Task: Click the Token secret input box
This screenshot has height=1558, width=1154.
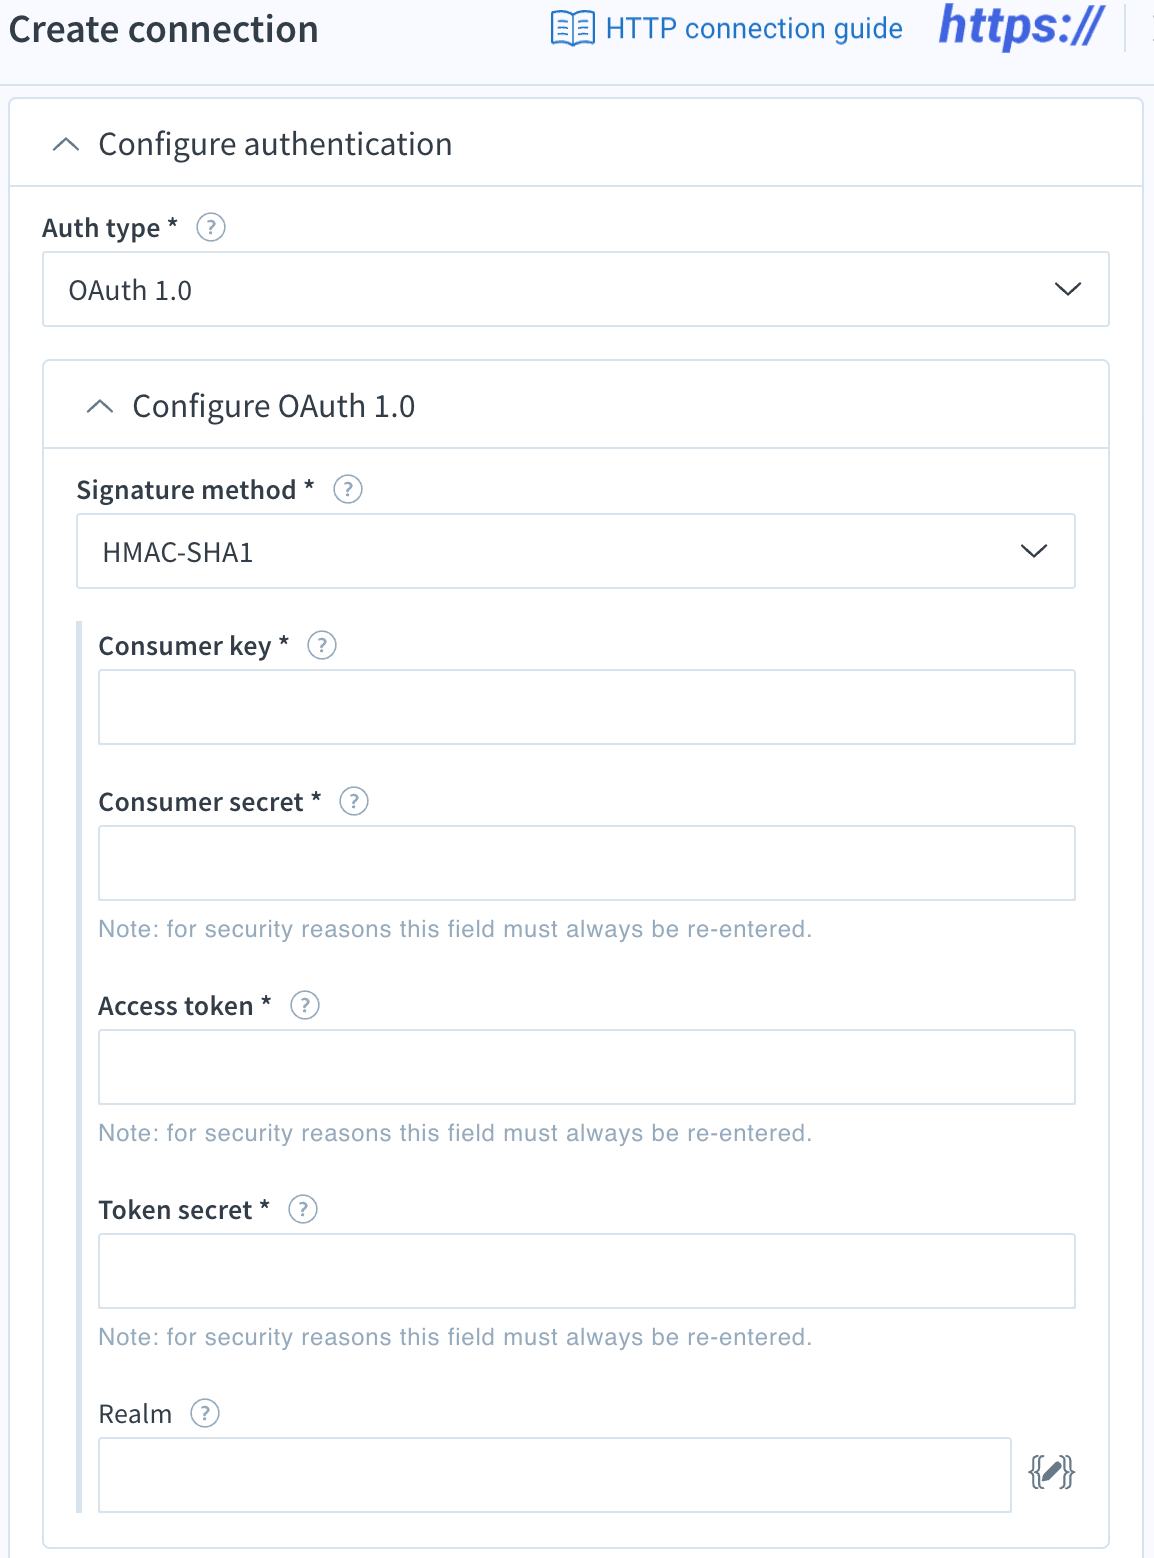Action: (x=587, y=1271)
